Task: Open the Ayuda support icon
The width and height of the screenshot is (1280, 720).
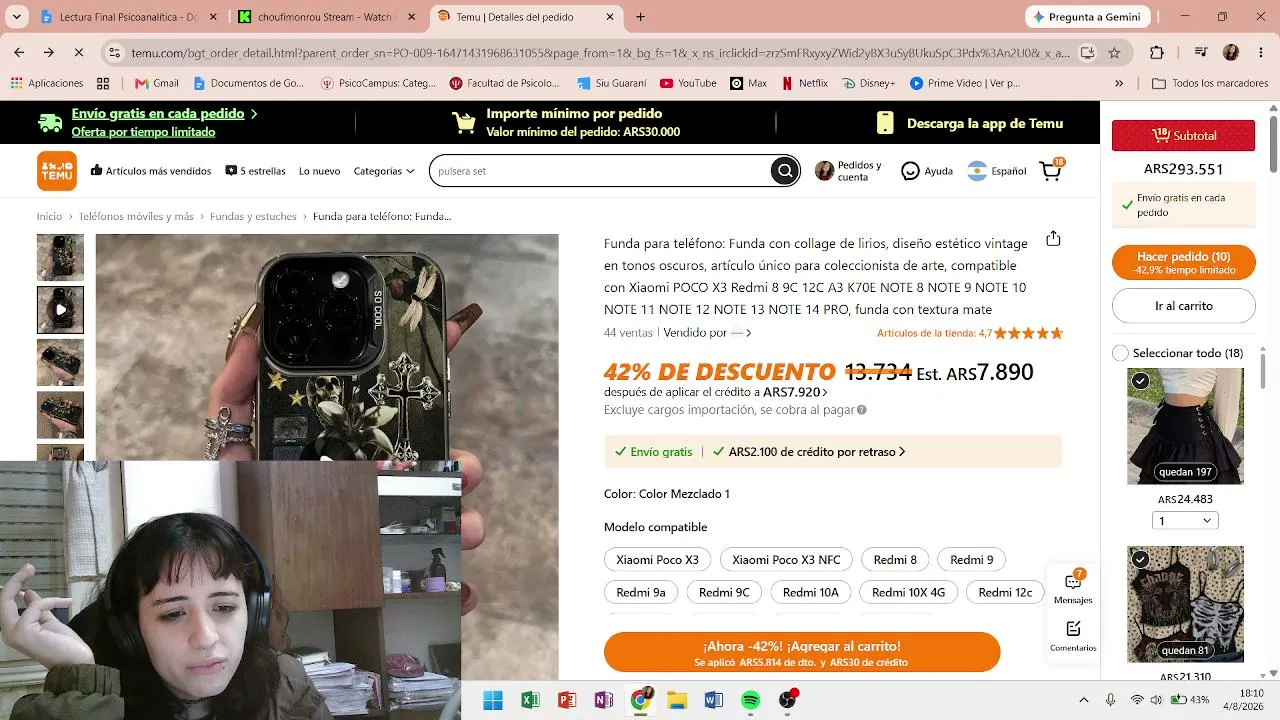Action: (927, 171)
